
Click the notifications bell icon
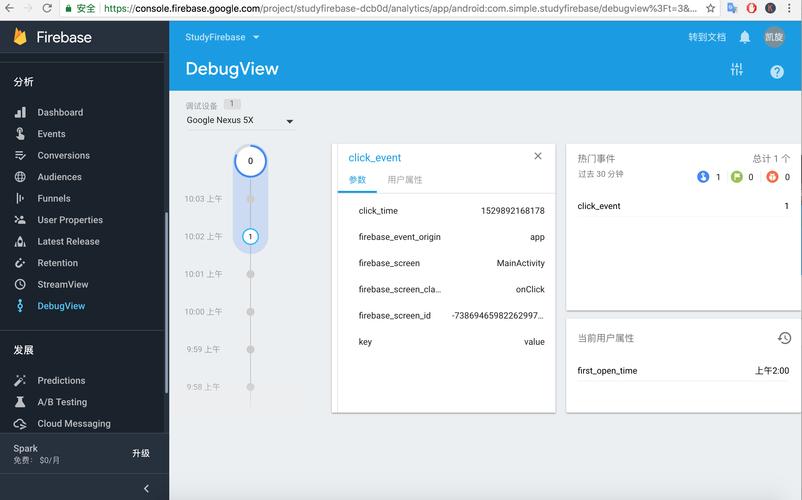click(x=745, y=37)
